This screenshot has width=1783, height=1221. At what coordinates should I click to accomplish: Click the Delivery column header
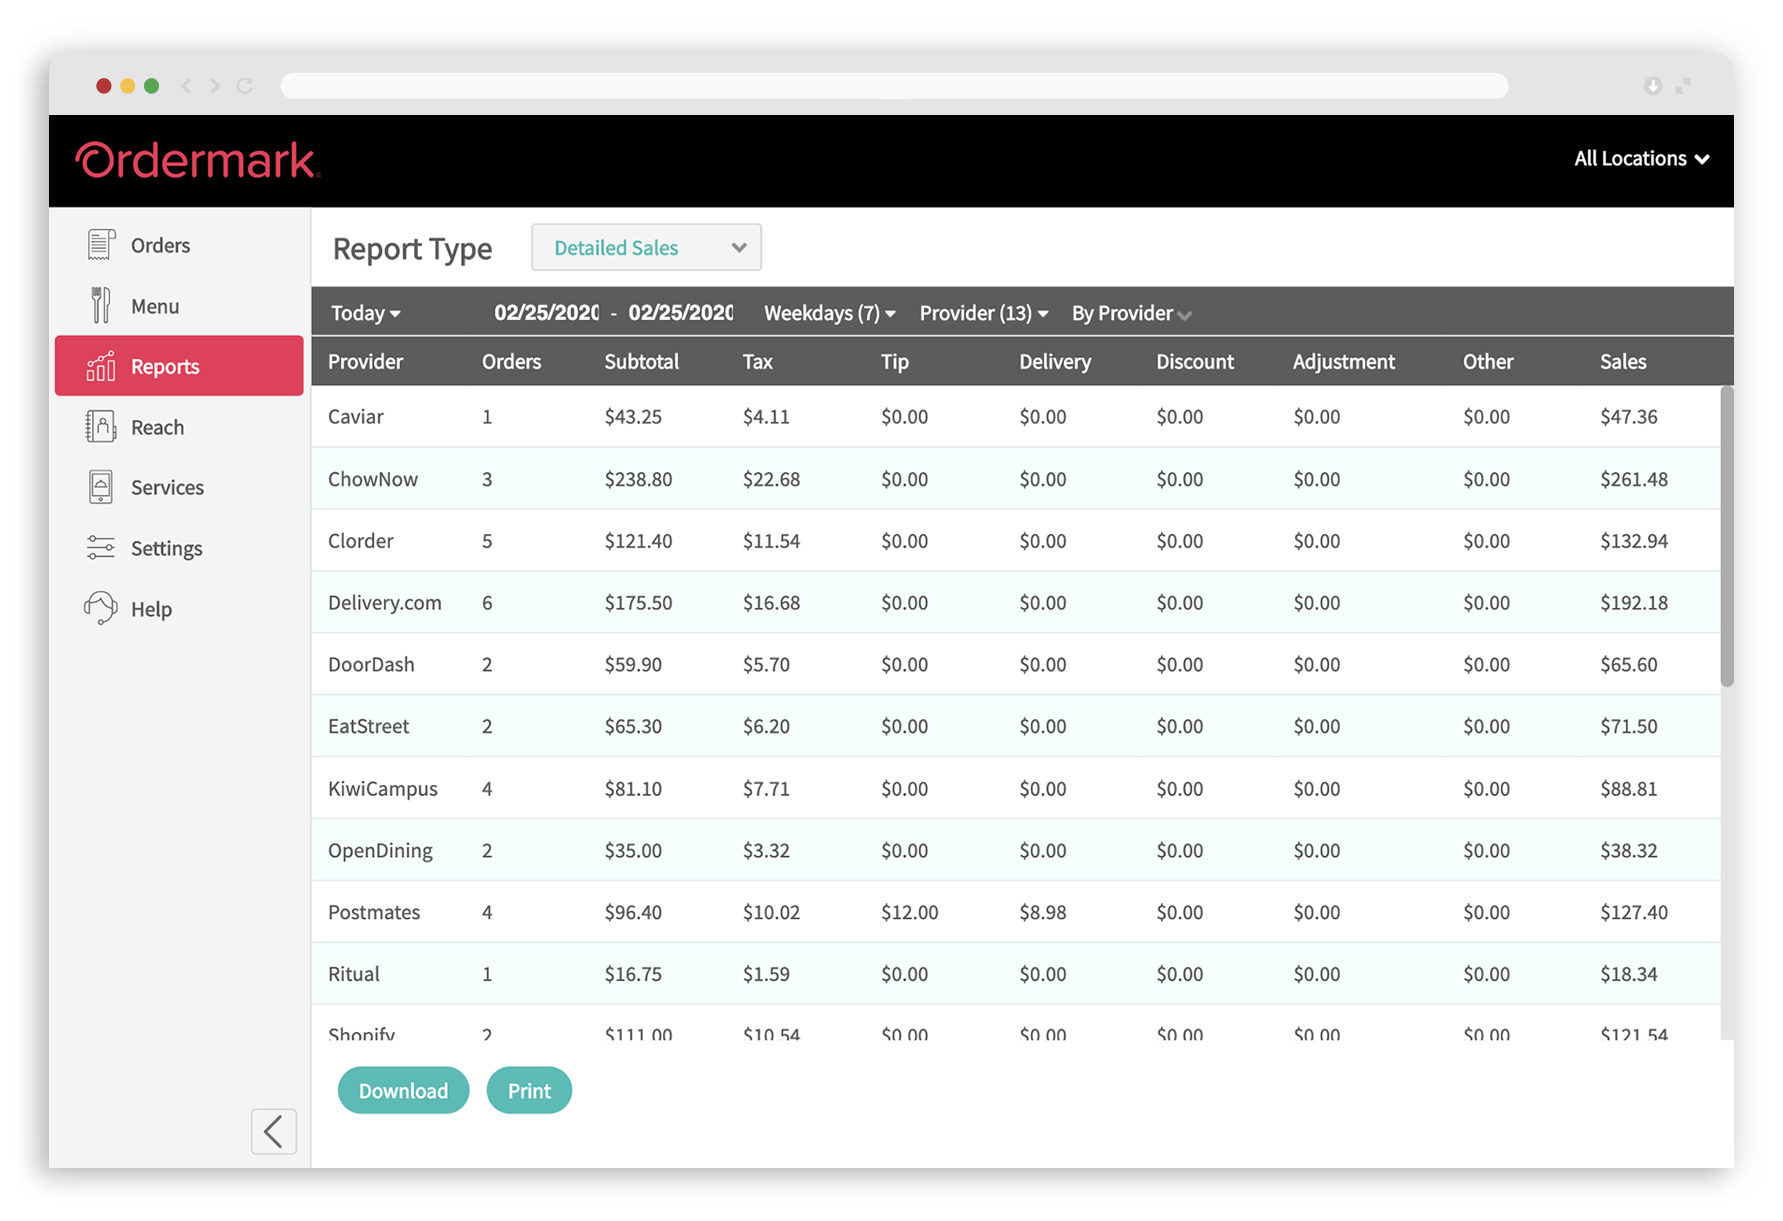pyautogui.click(x=1054, y=361)
